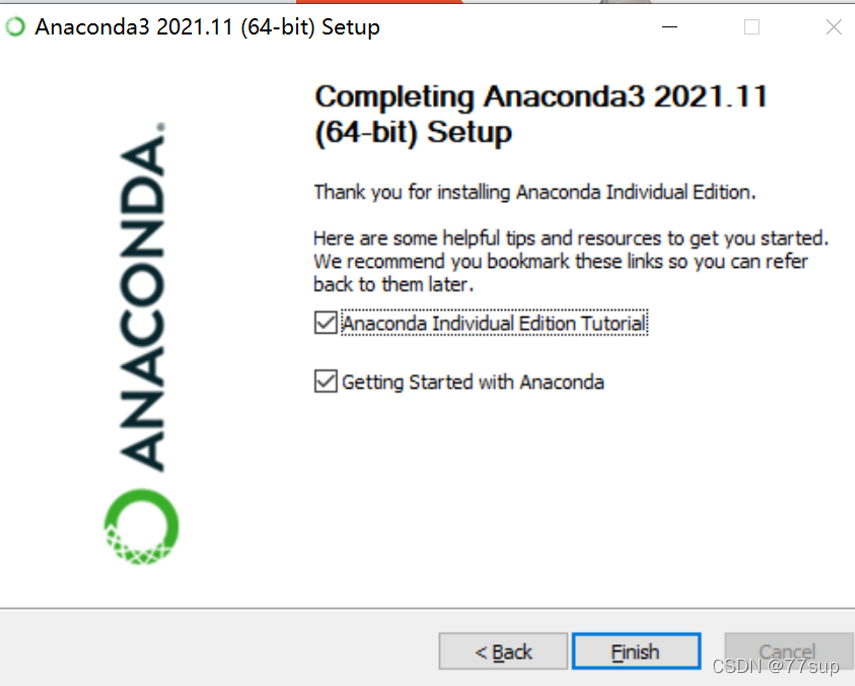The width and height of the screenshot is (855, 686).
Task: Click the Anaconda3 2021.11 (64-bit) Setup title text
Action: tap(207, 27)
